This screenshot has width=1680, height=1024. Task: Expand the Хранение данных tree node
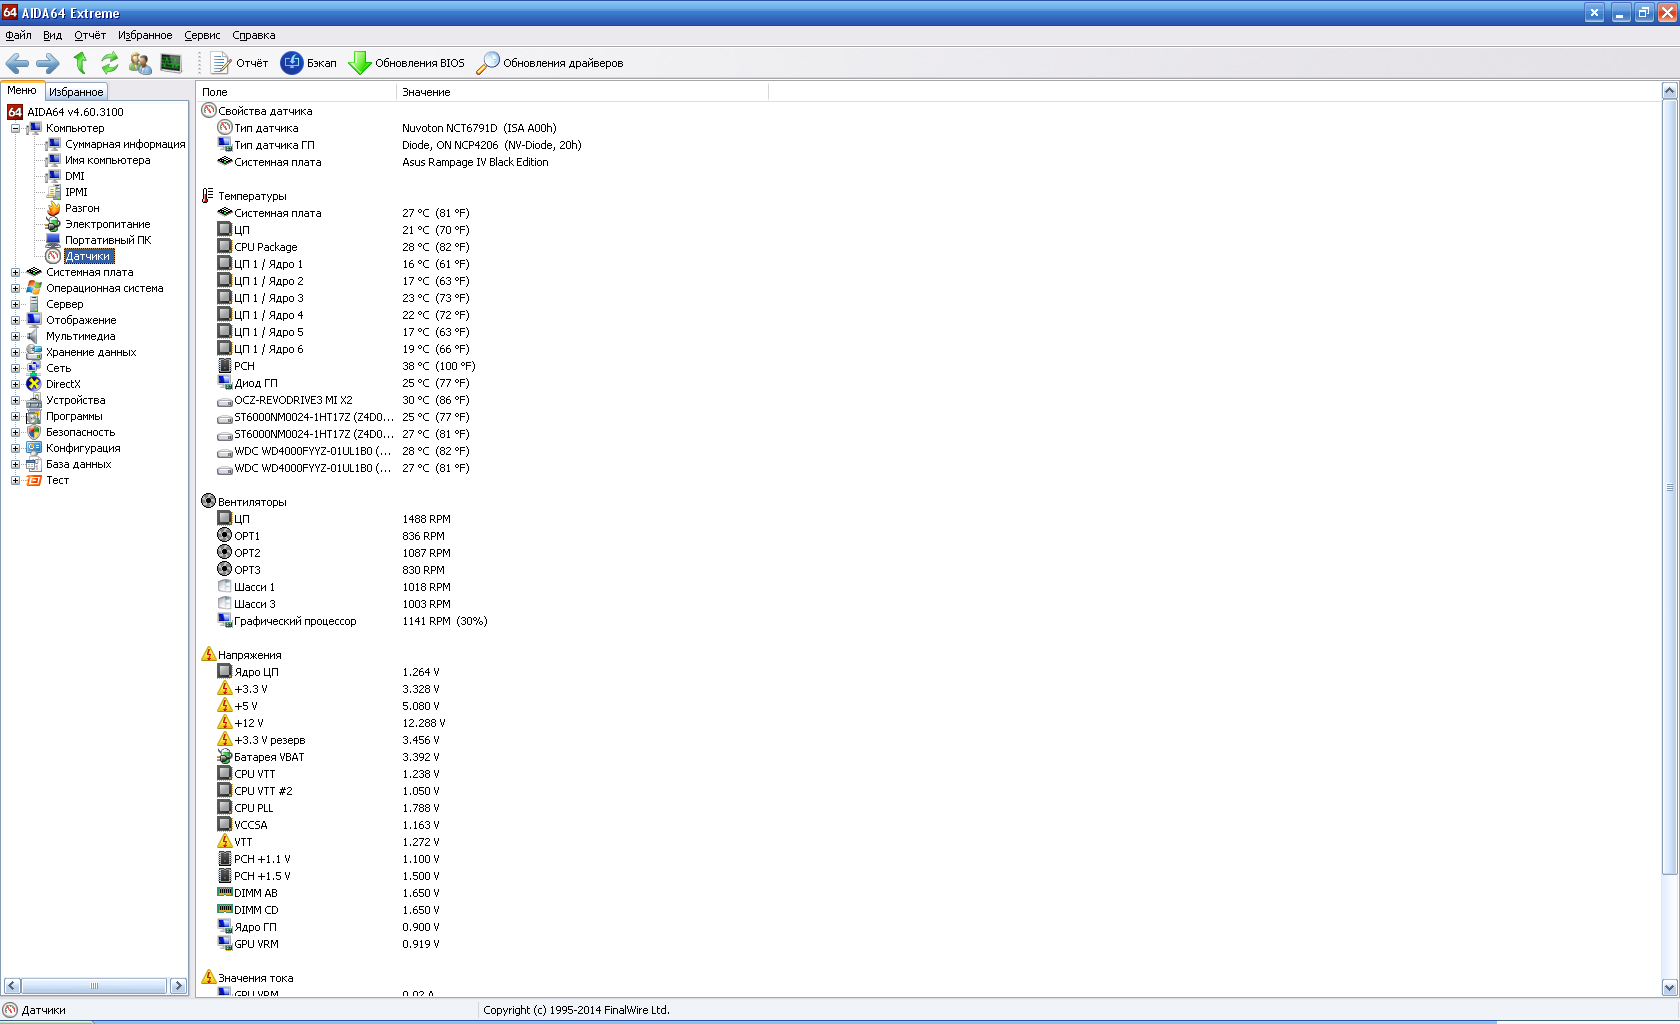coord(15,352)
